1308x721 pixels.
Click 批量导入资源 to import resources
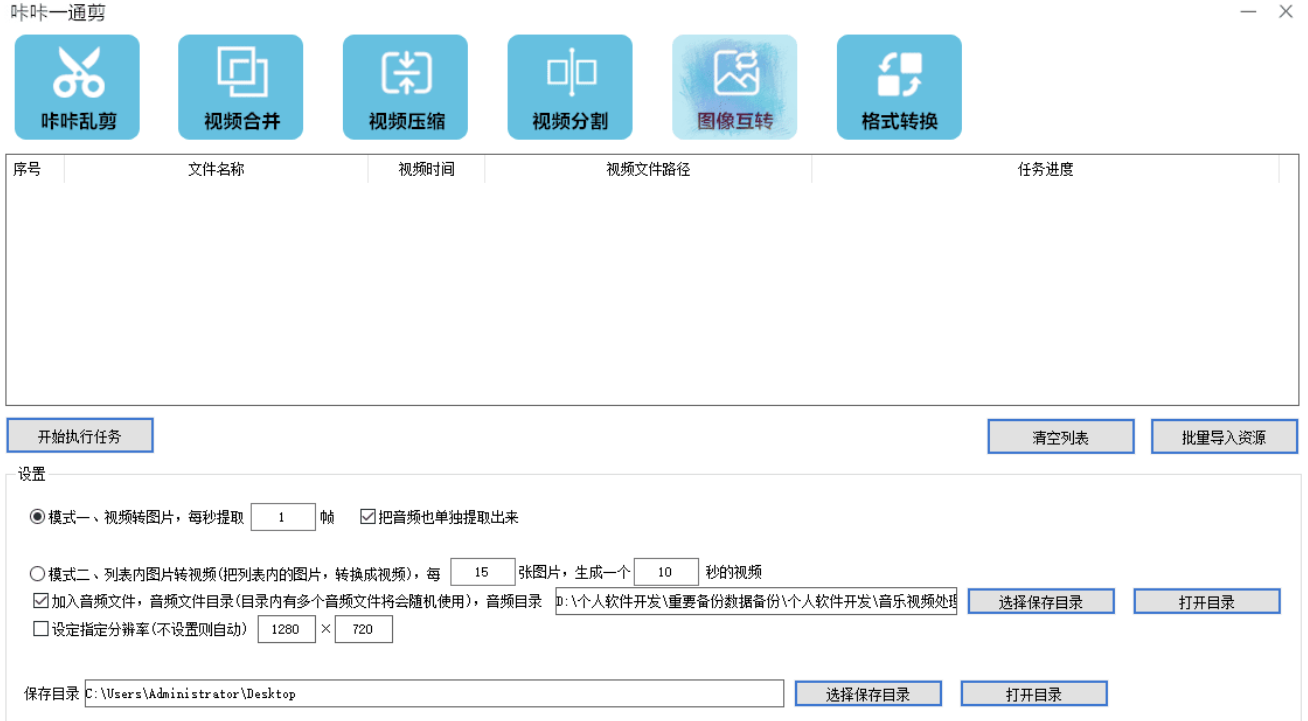point(1224,435)
